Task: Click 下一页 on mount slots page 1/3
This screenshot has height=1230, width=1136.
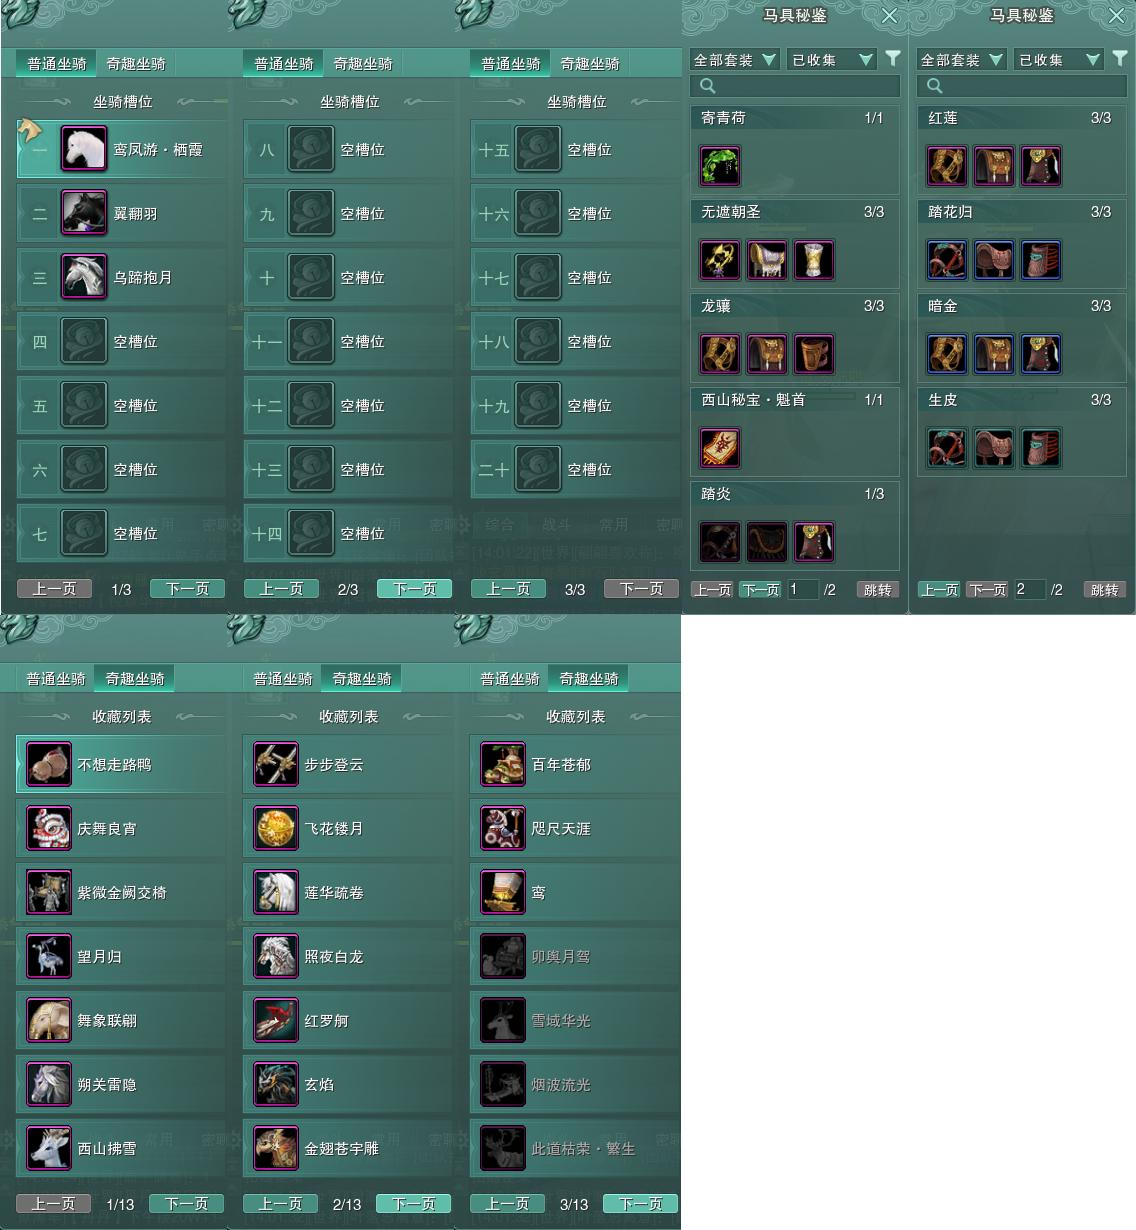Action: coord(187,589)
